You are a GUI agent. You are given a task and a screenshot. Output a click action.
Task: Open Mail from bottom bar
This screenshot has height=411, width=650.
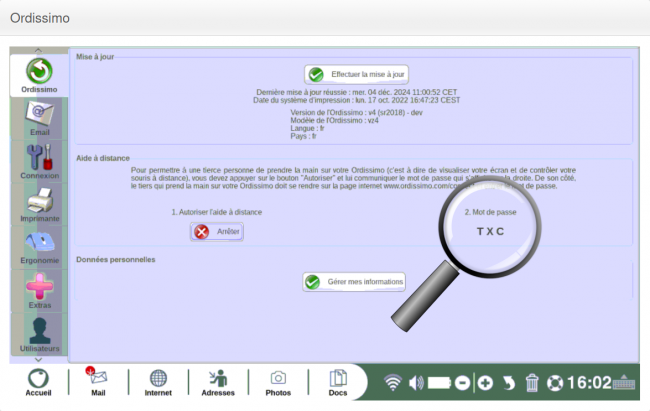click(98, 383)
